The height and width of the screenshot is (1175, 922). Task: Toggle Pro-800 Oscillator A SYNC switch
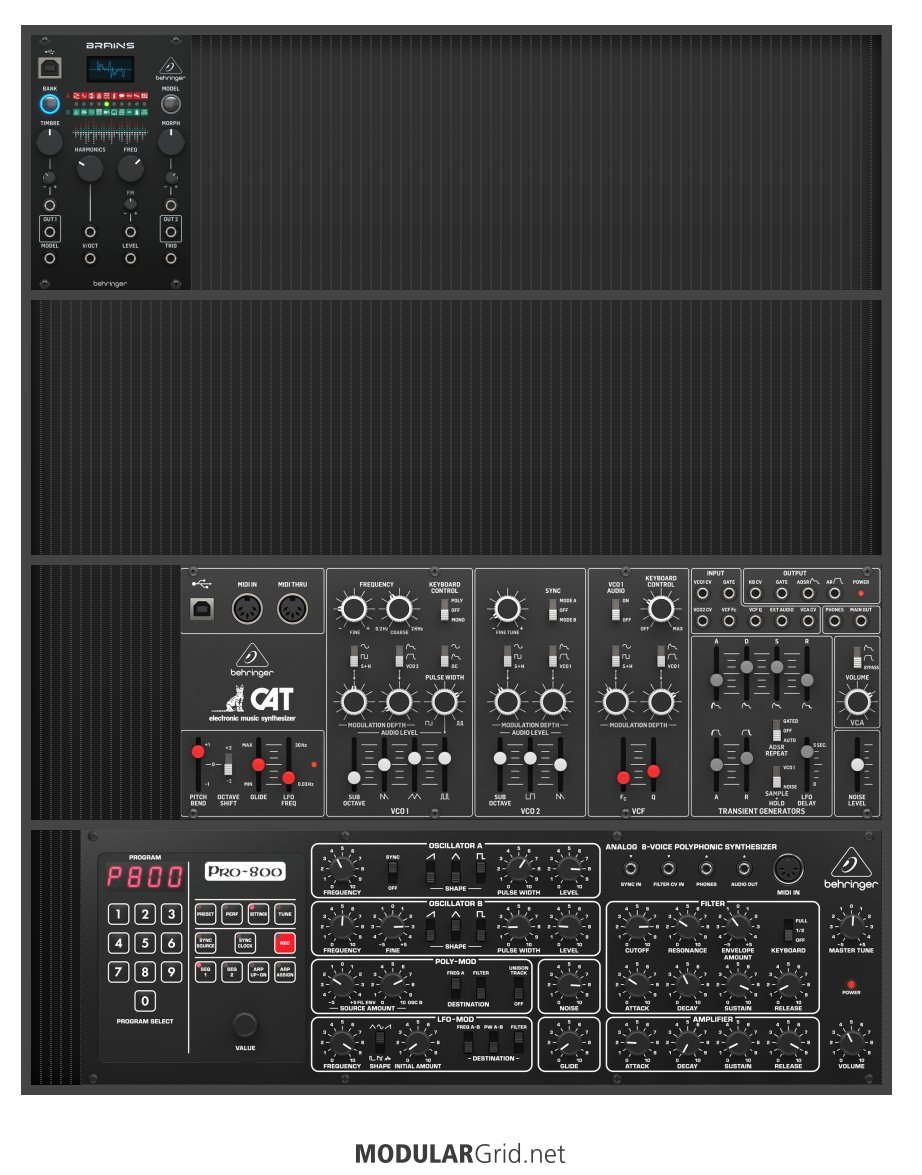pyautogui.click(x=392, y=872)
